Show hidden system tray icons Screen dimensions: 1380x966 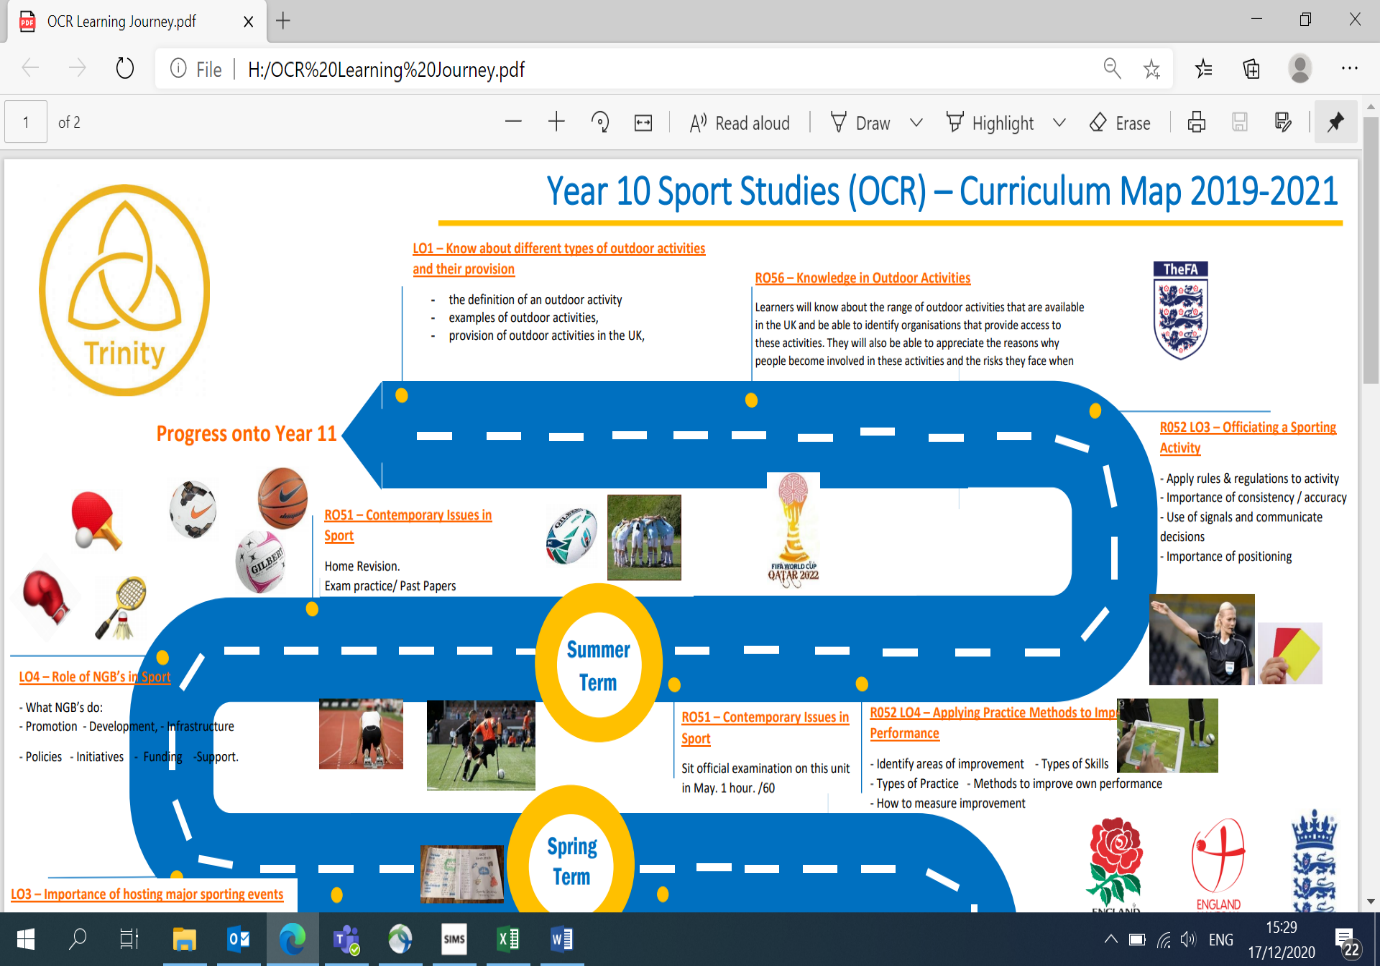point(1110,939)
